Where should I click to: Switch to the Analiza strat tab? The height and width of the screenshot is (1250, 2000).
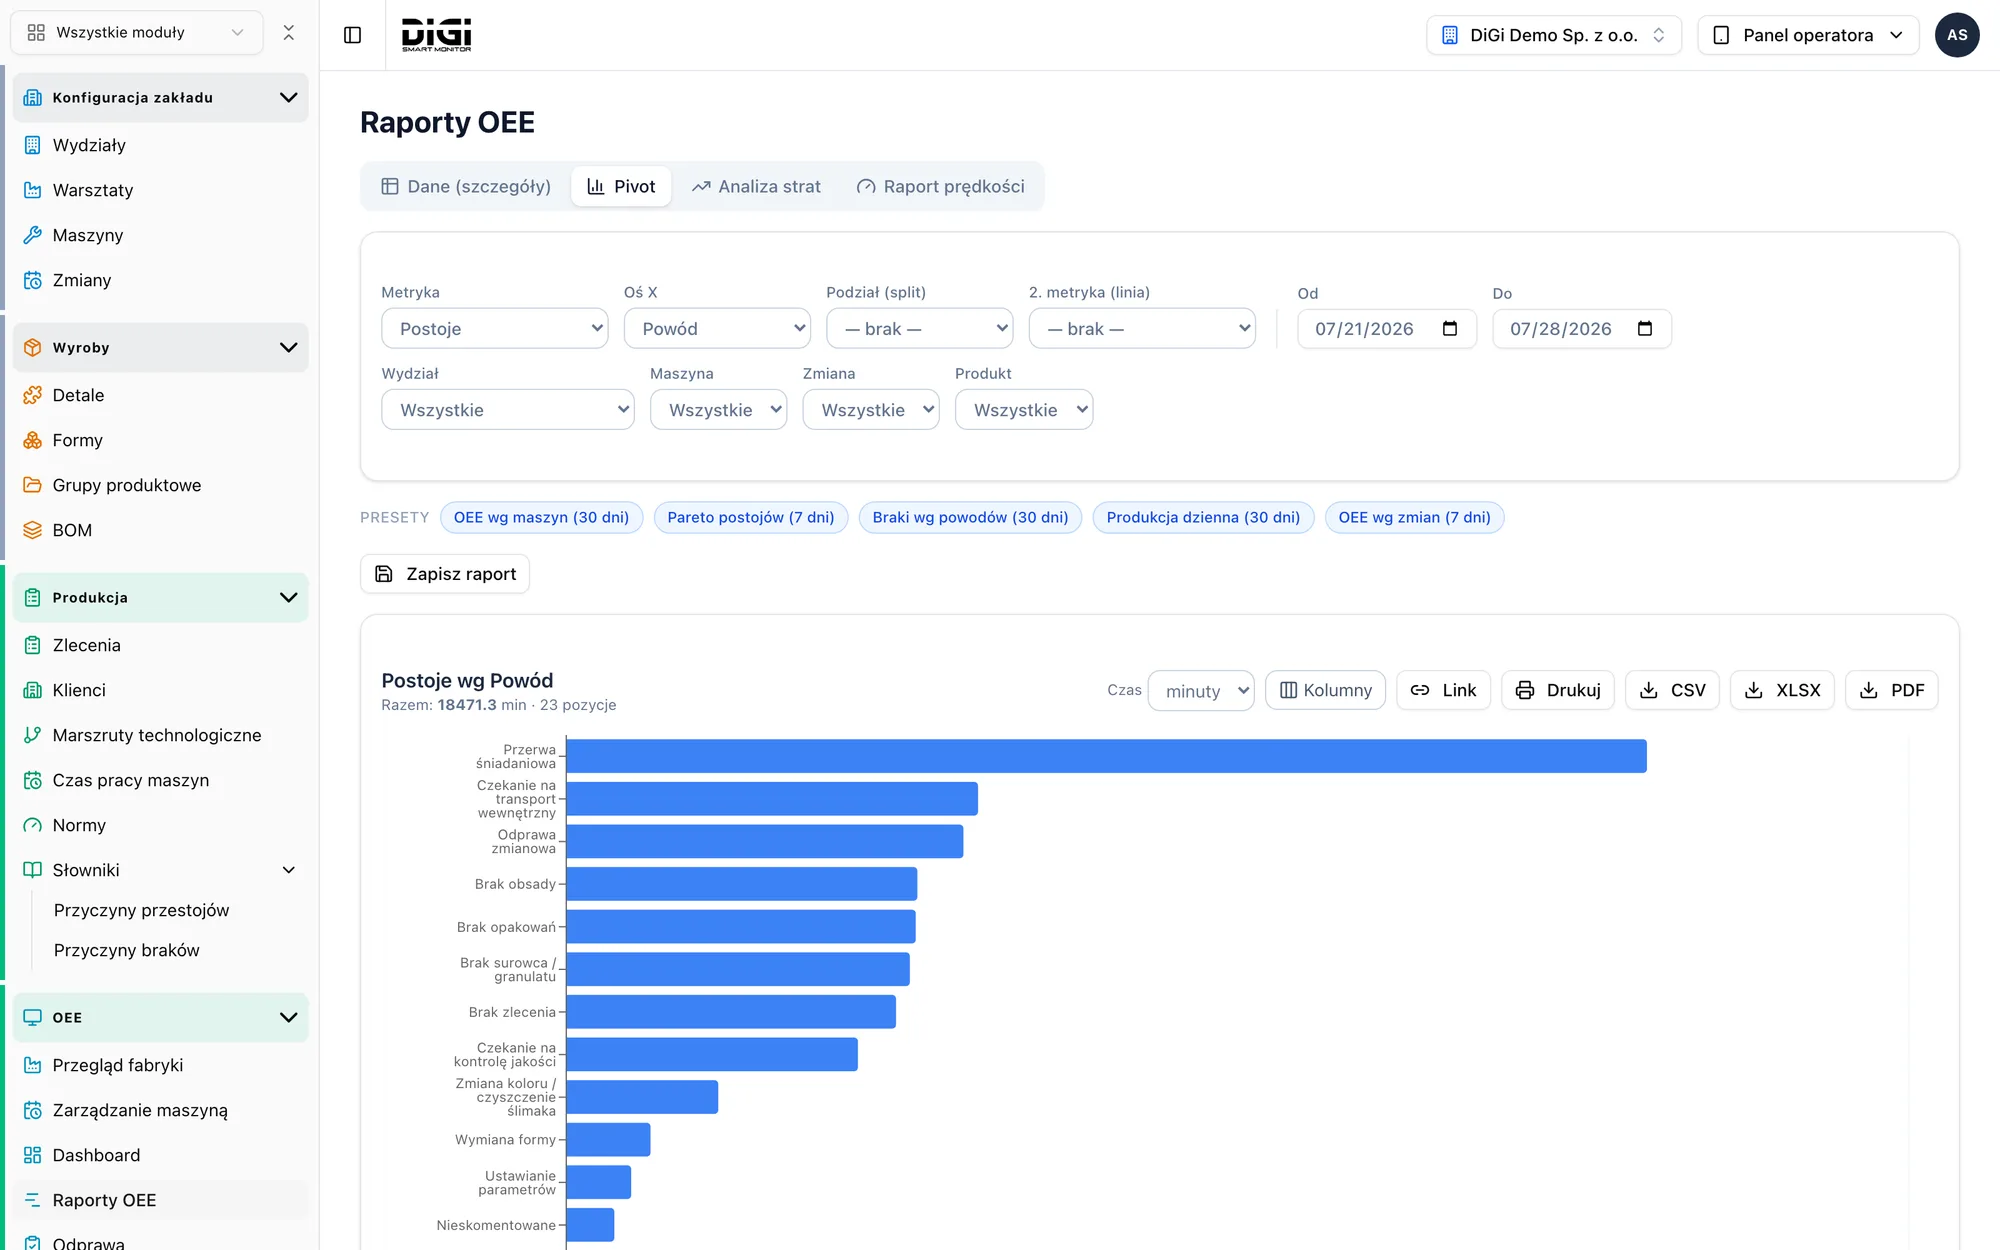756,187
